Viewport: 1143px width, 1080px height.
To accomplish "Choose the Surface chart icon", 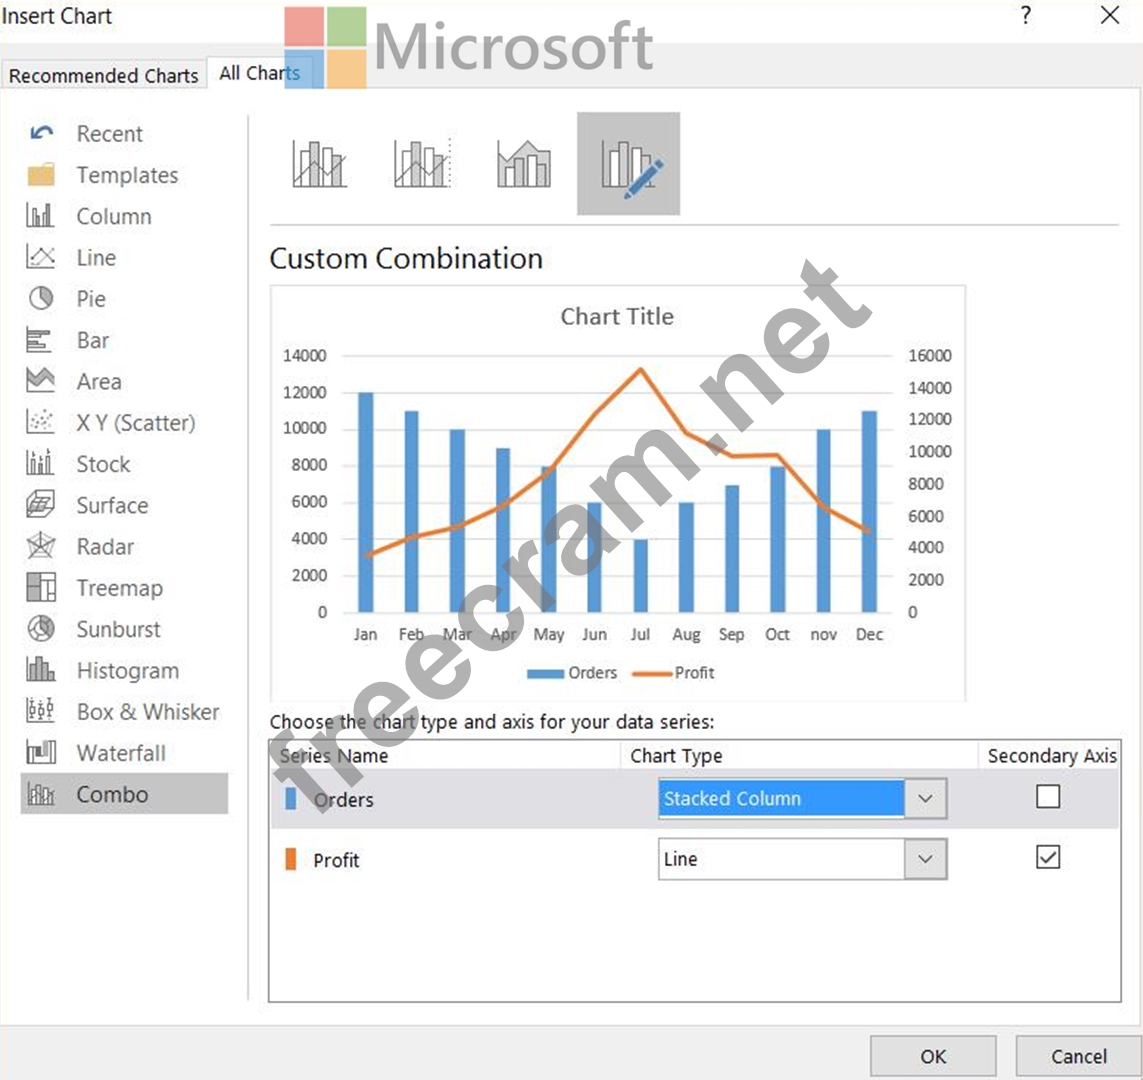I will click(41, 504).
